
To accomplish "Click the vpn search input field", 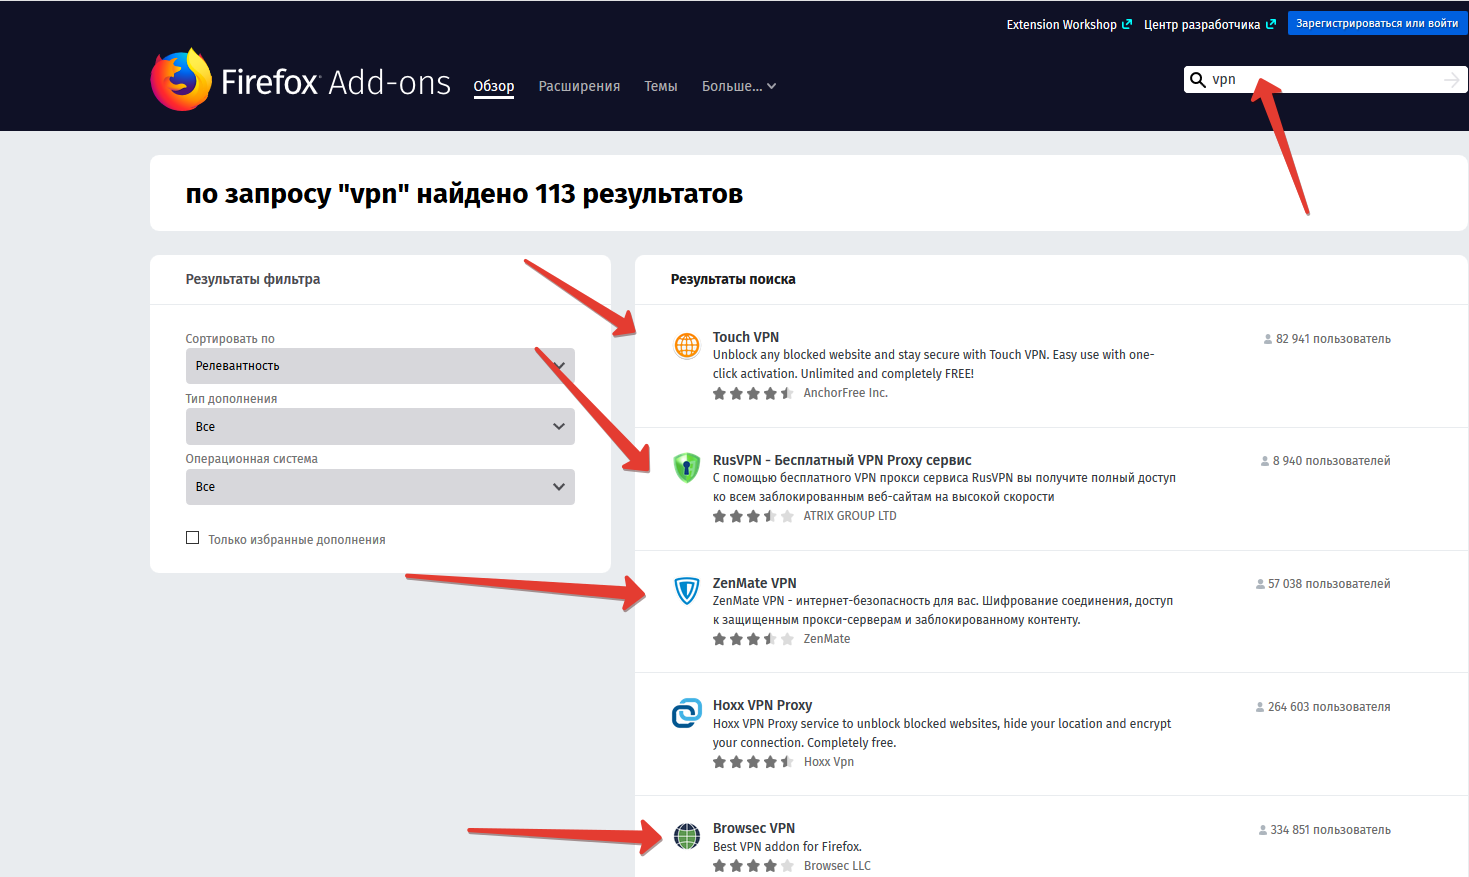I will pos(1325,80).
